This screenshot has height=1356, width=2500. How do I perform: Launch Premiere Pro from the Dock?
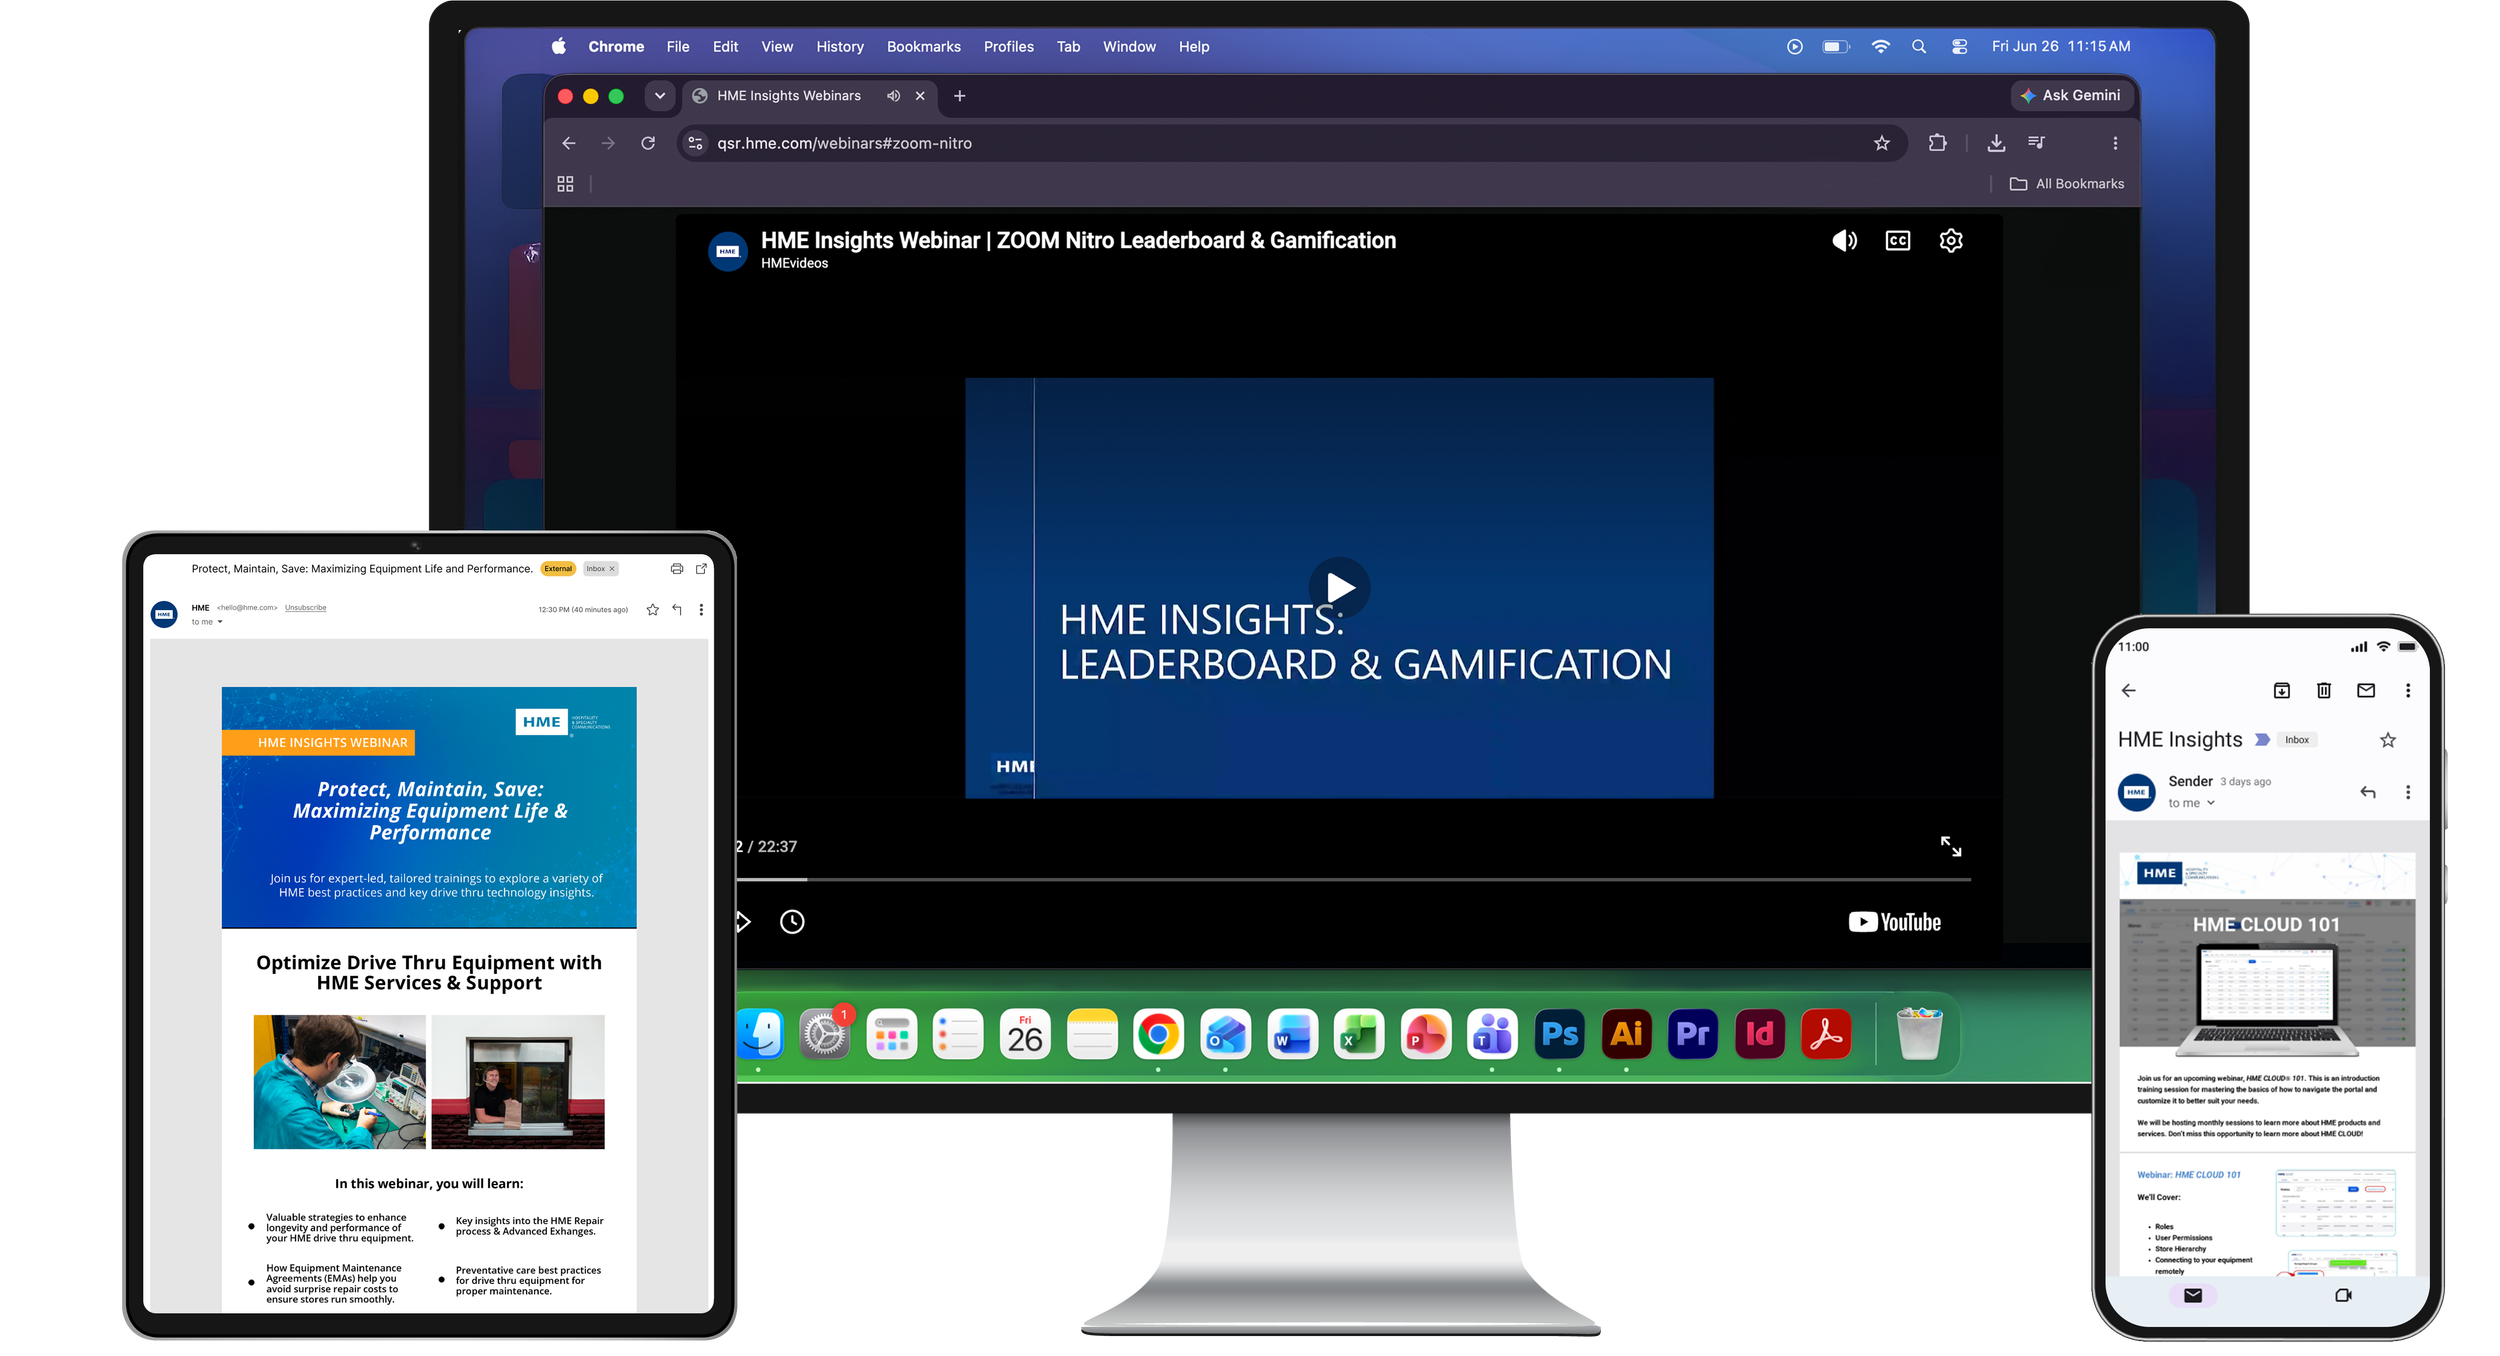point(1693,1034)
